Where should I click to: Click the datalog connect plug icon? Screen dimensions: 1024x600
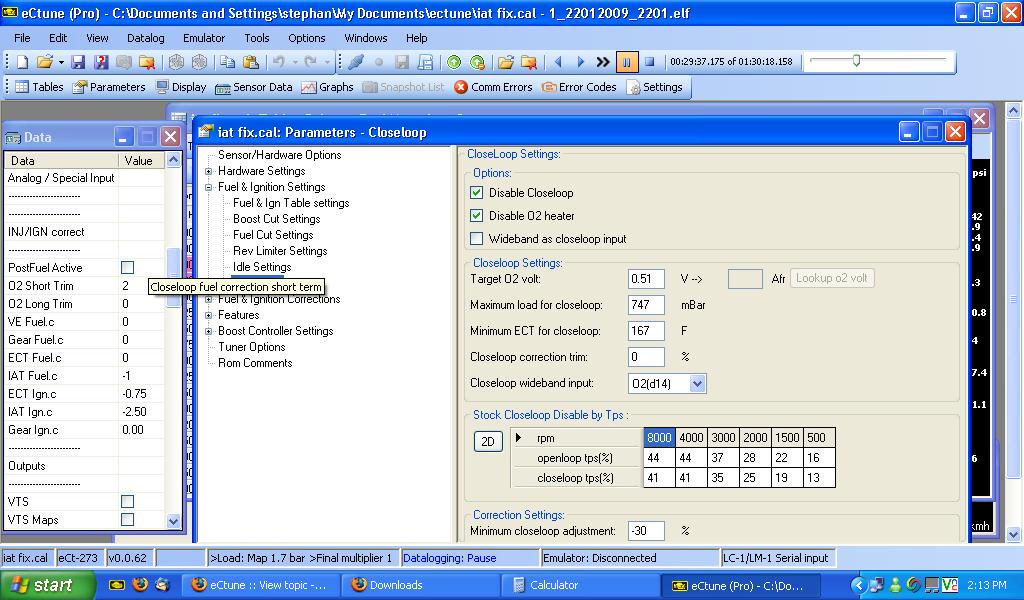coord(356,62)
